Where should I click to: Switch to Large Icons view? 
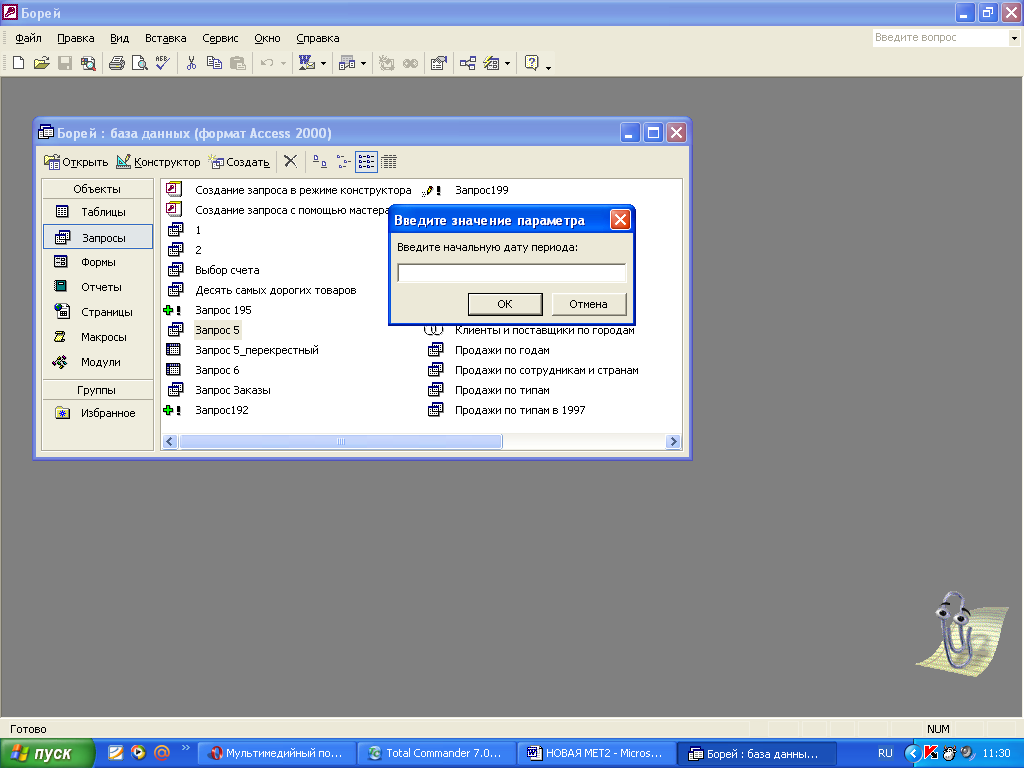point(320,161)
